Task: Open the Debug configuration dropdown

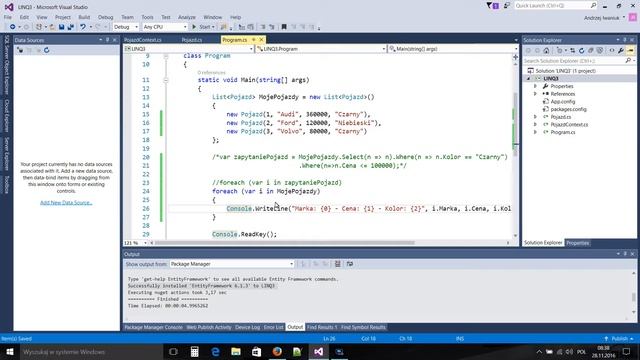Action: click(x=126, y=27)
